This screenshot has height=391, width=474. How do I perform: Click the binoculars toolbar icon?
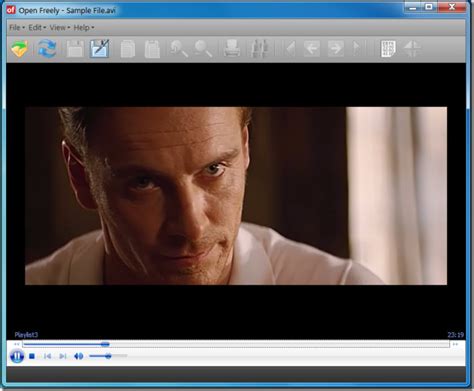(259, 49)
